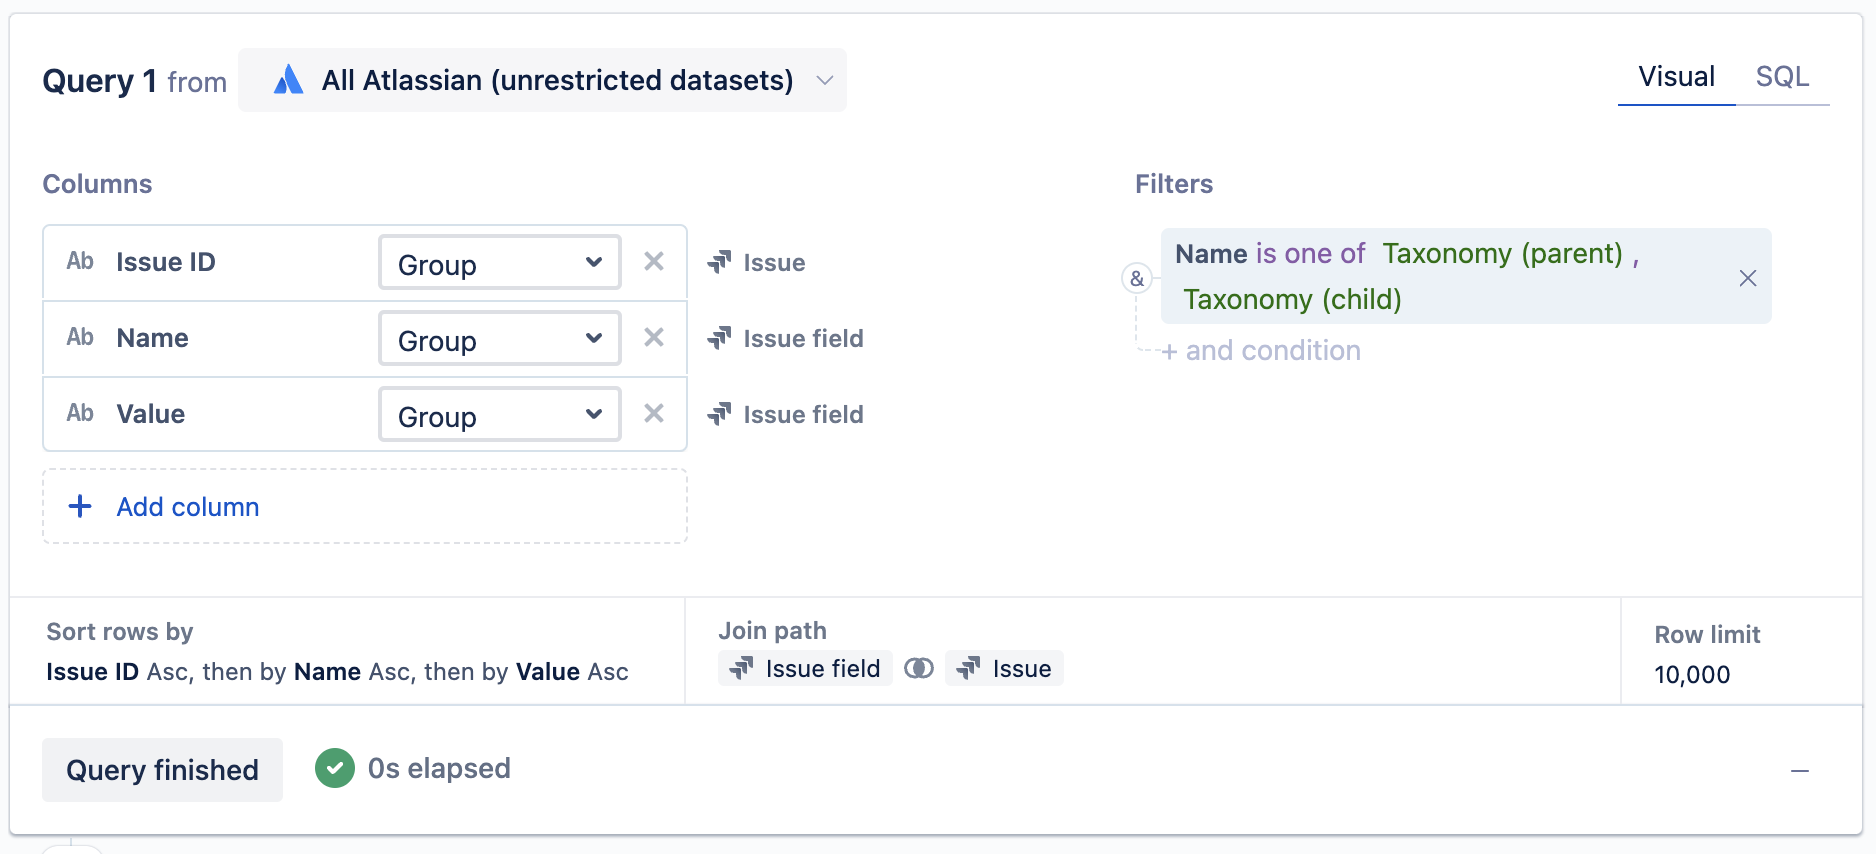The height and width of the screenshot is (854, 1876).
Task: Open Issue ID aggregation dropdown
Action: coord(500,263)
